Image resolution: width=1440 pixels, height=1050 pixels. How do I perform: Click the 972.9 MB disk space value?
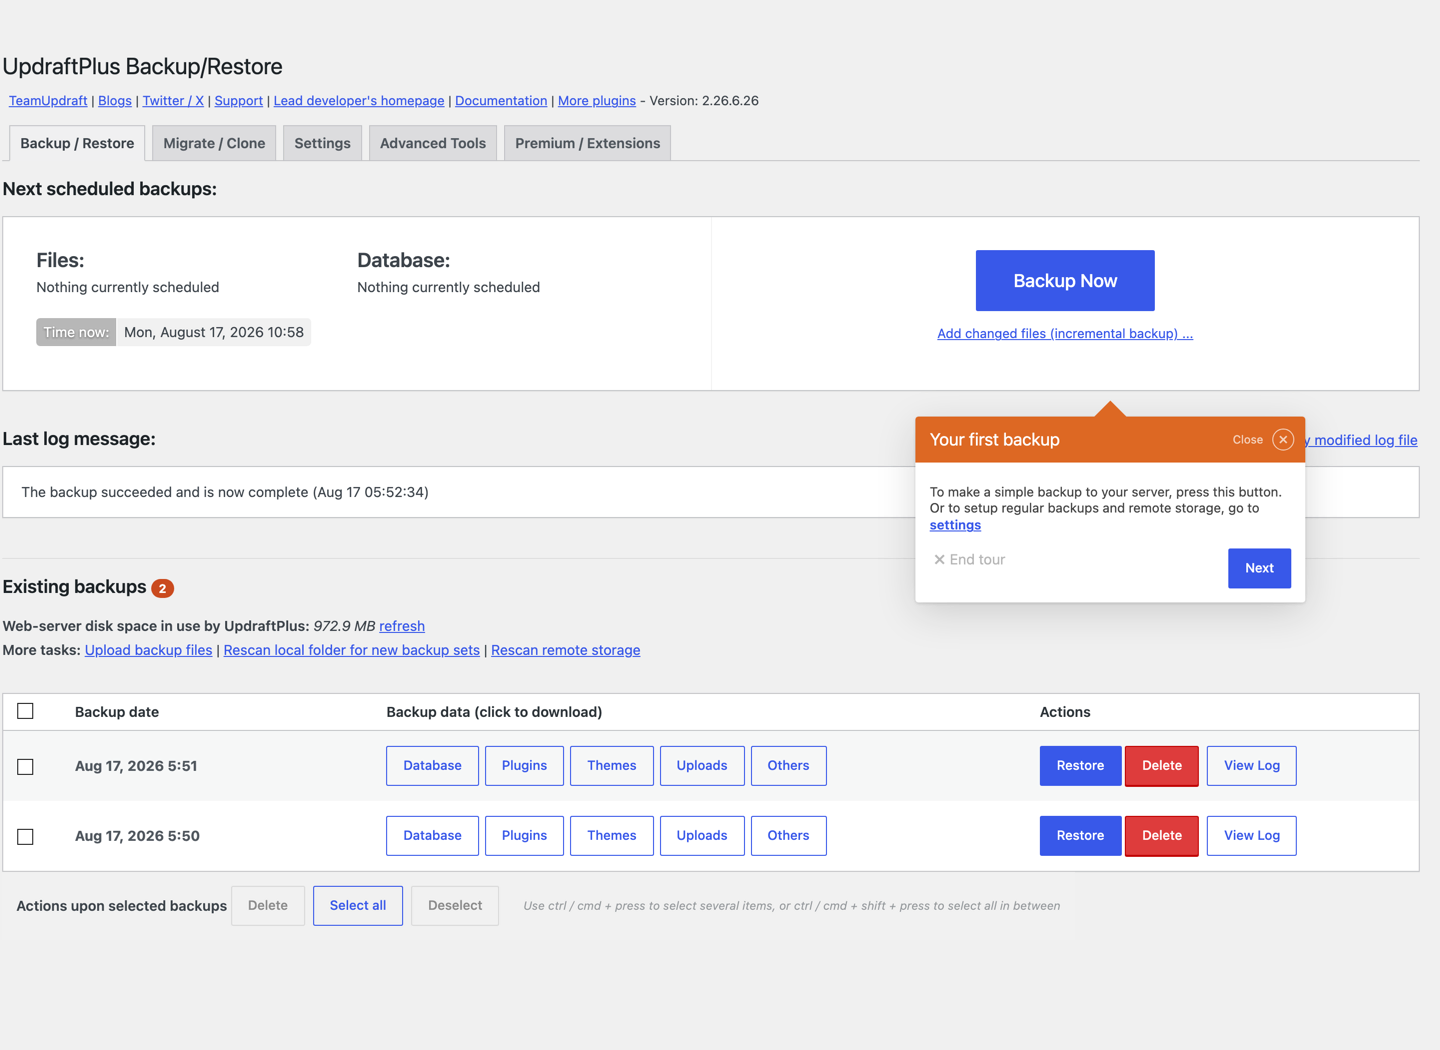(x=344, y=626)
